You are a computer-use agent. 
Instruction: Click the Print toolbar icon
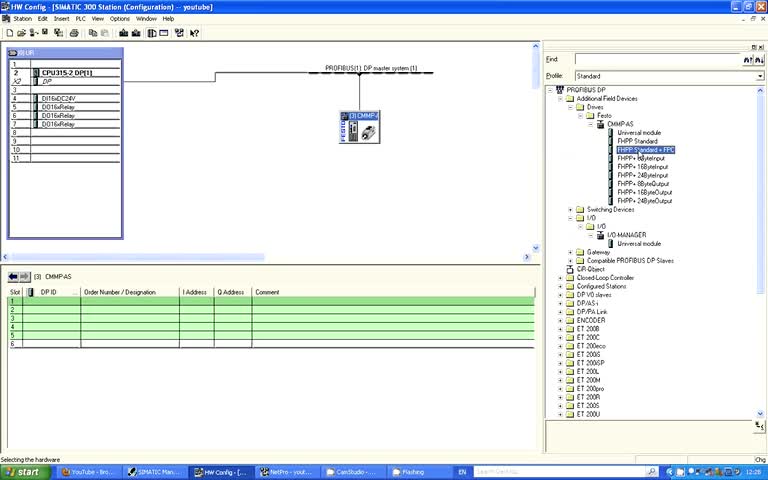(74, 33)
